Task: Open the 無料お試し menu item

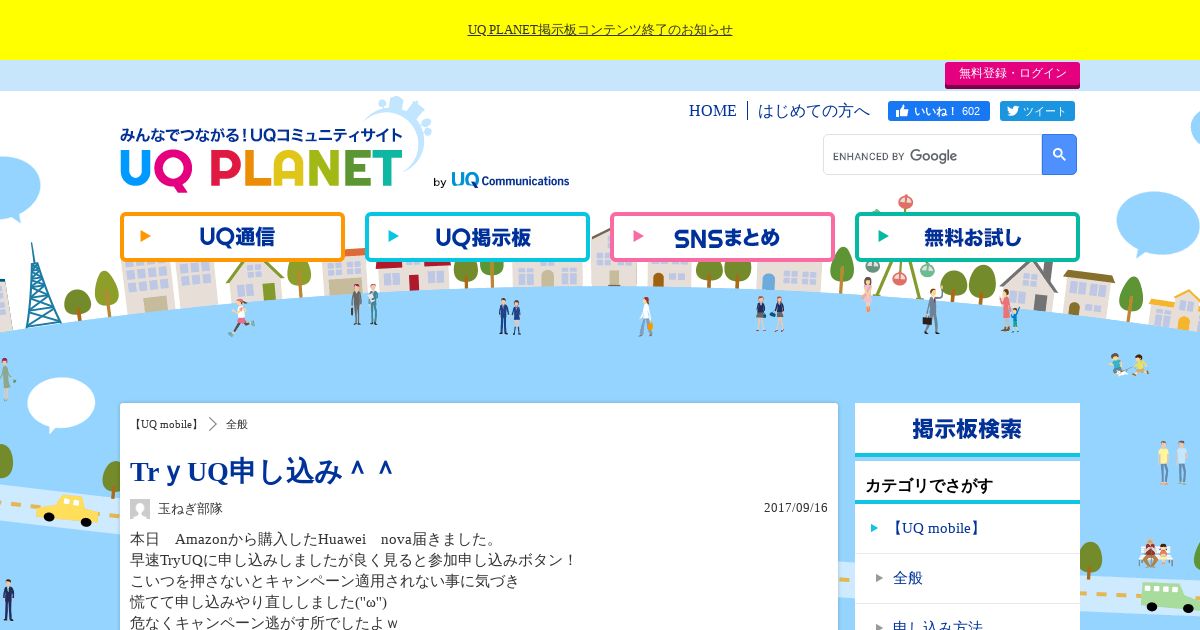Action: tap(967, 237)
